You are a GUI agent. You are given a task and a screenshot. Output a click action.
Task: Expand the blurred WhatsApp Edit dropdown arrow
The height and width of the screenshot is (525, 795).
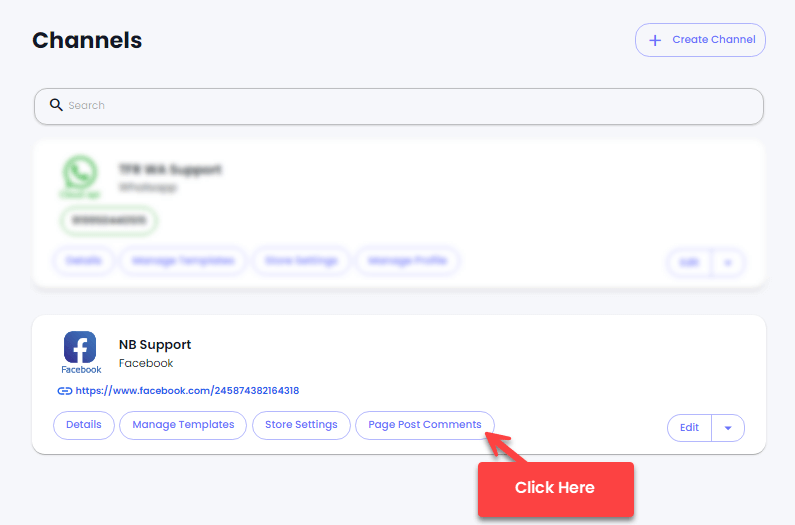728,263
